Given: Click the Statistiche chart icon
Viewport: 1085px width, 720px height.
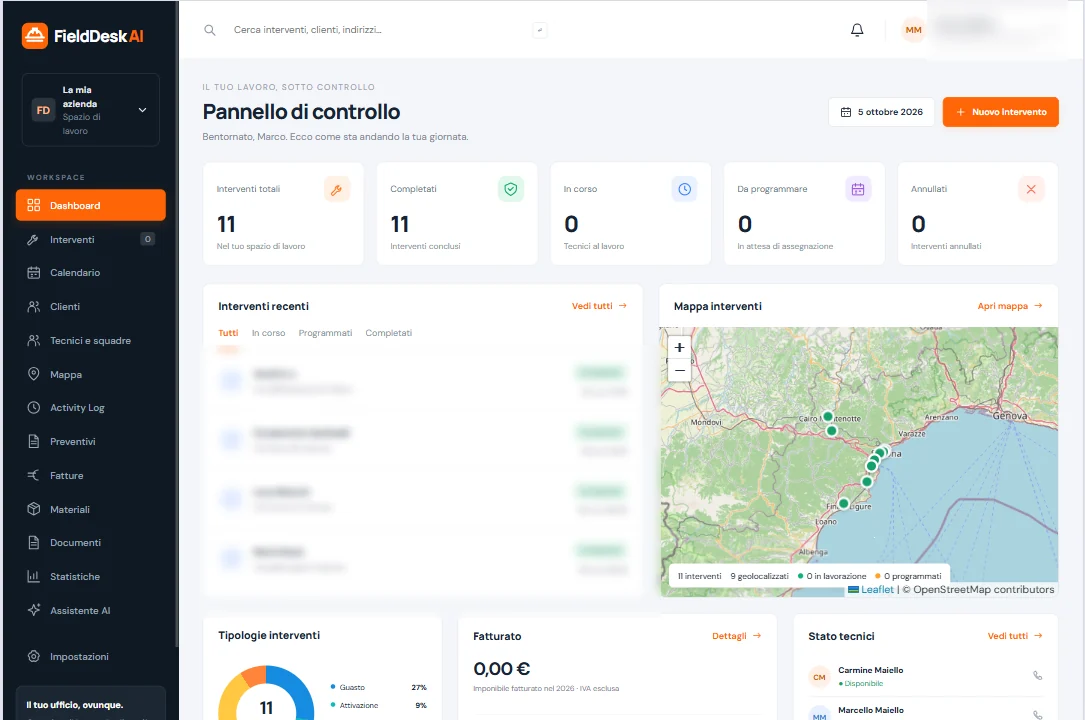Looking at the screenshot, I should [x=33, y=576].
